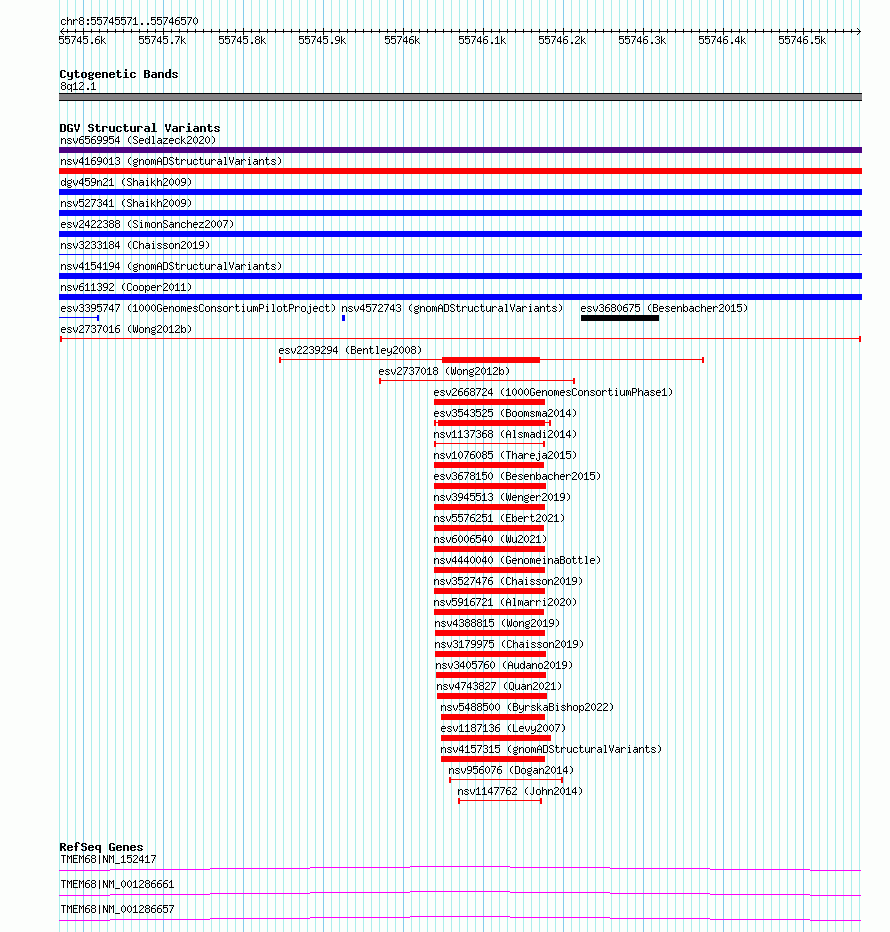Open the dgv459n21 (Shaikh2009) variant
Image resolution: width=890 pixels, height=932 pixels.
pyautogui.click(x=126, y=182)
